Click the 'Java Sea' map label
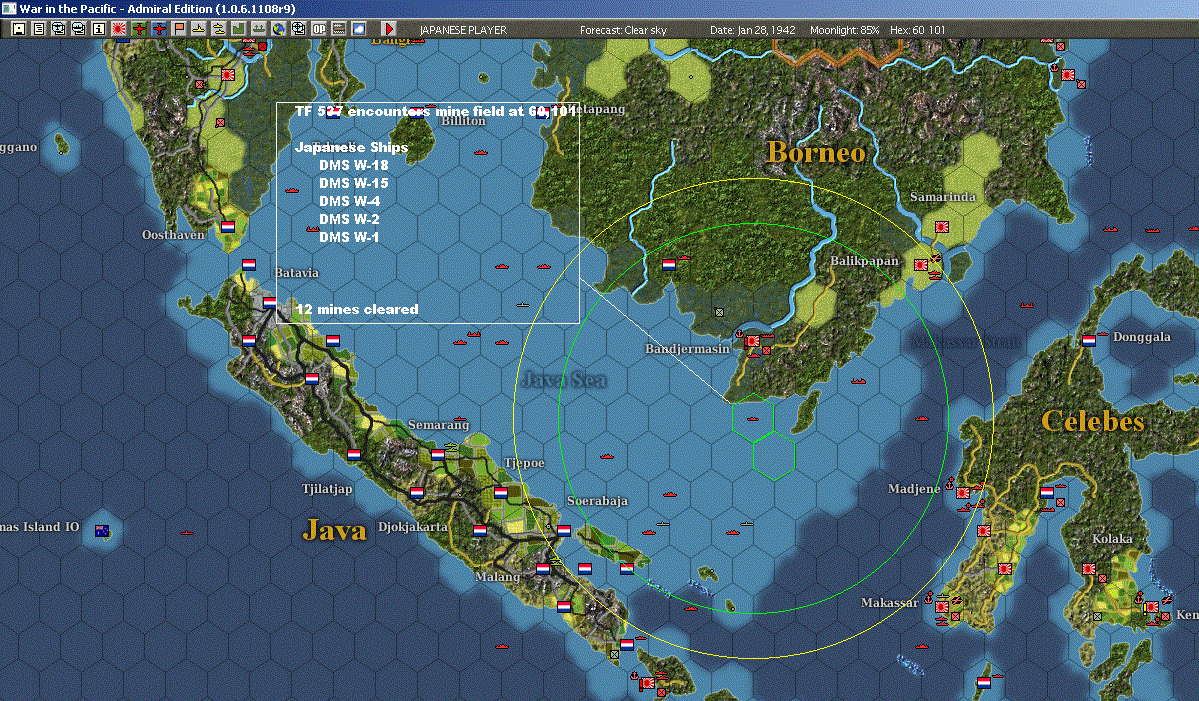The image size is (1199, 701). click(564, 379)
